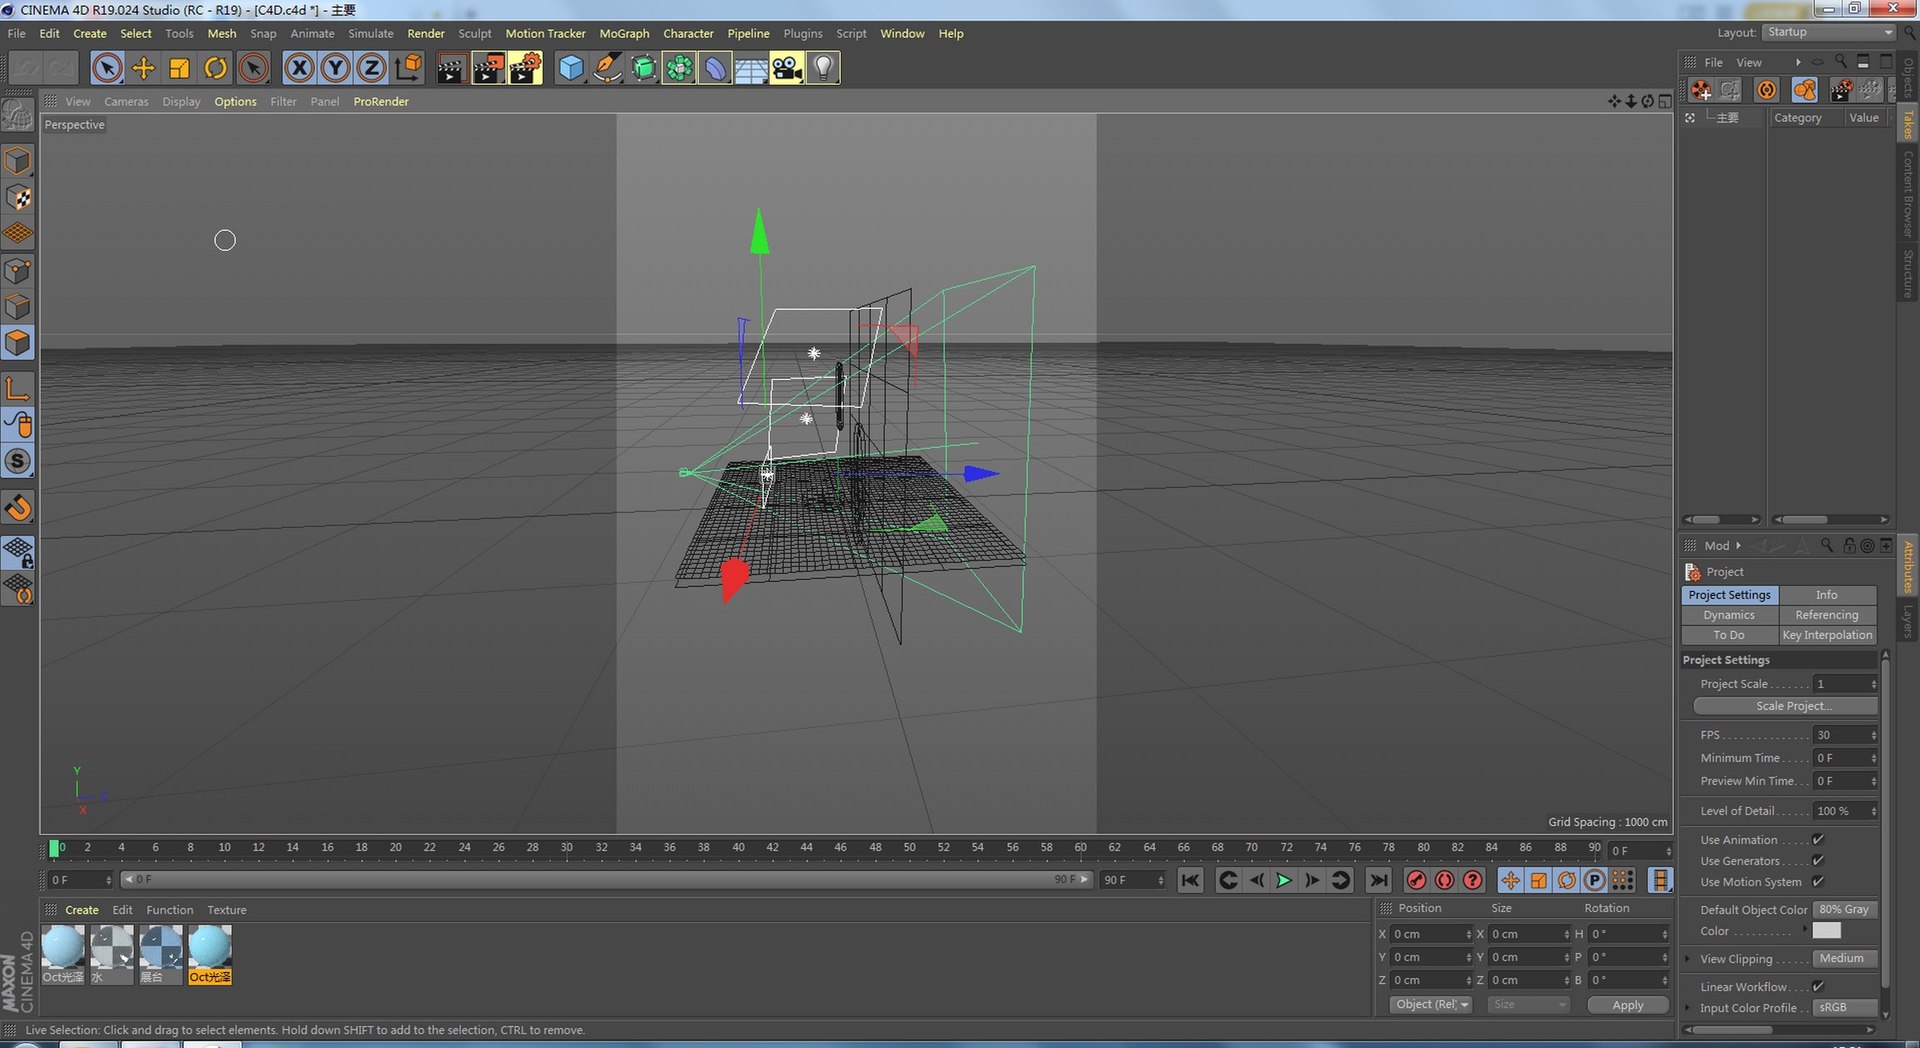The height and width of the screenshot is (1048, 1920).
Task: Toggle Use Motion System checkbox
Action: coord(1818,882)
